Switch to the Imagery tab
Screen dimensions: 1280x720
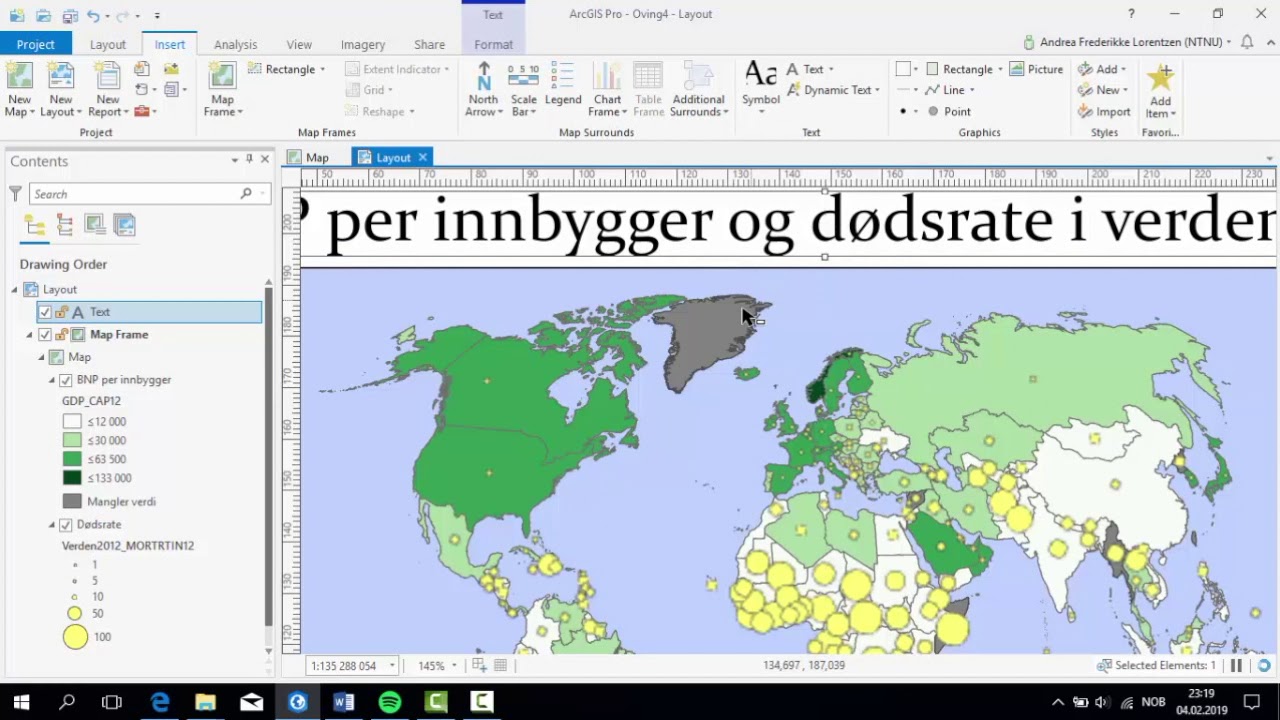point(362,44)
